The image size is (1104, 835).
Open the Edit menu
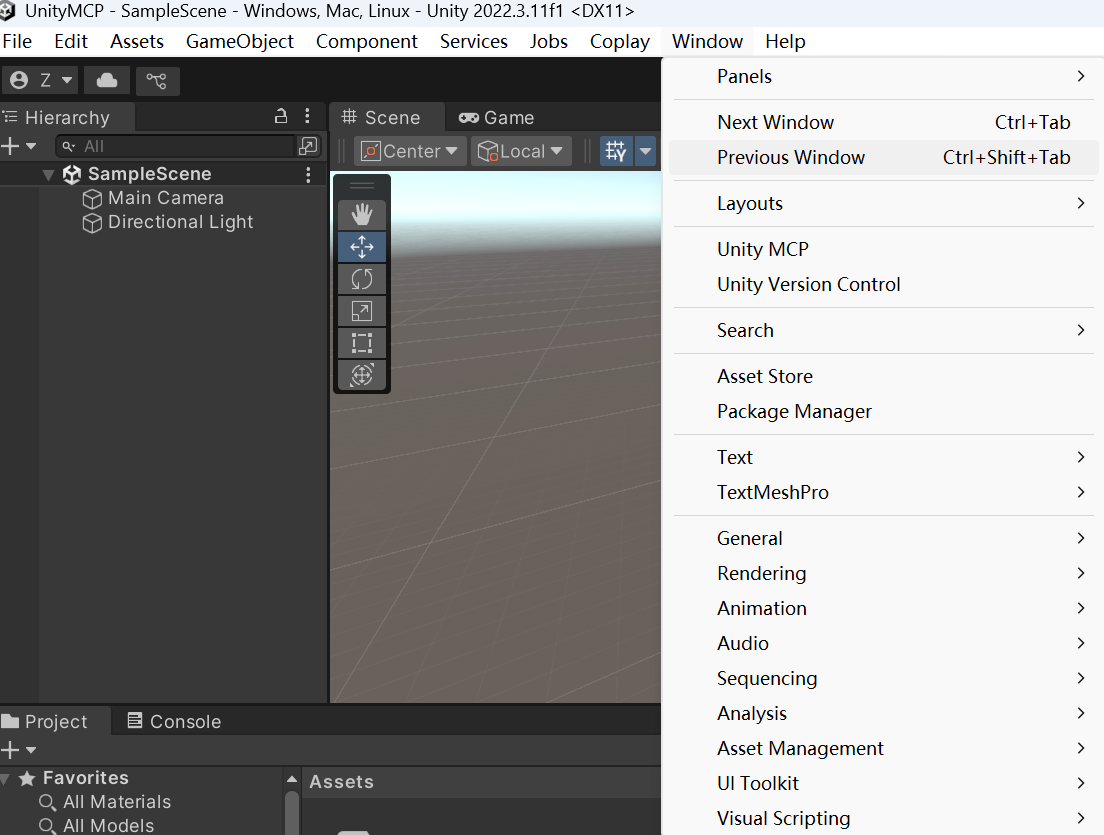70,42
